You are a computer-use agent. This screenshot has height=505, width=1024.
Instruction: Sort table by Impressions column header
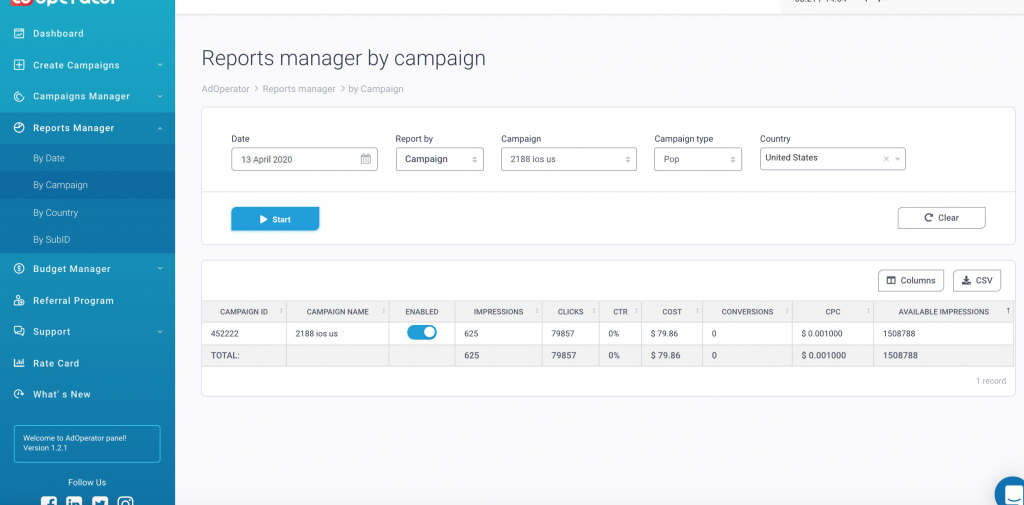tap(498, 312)
